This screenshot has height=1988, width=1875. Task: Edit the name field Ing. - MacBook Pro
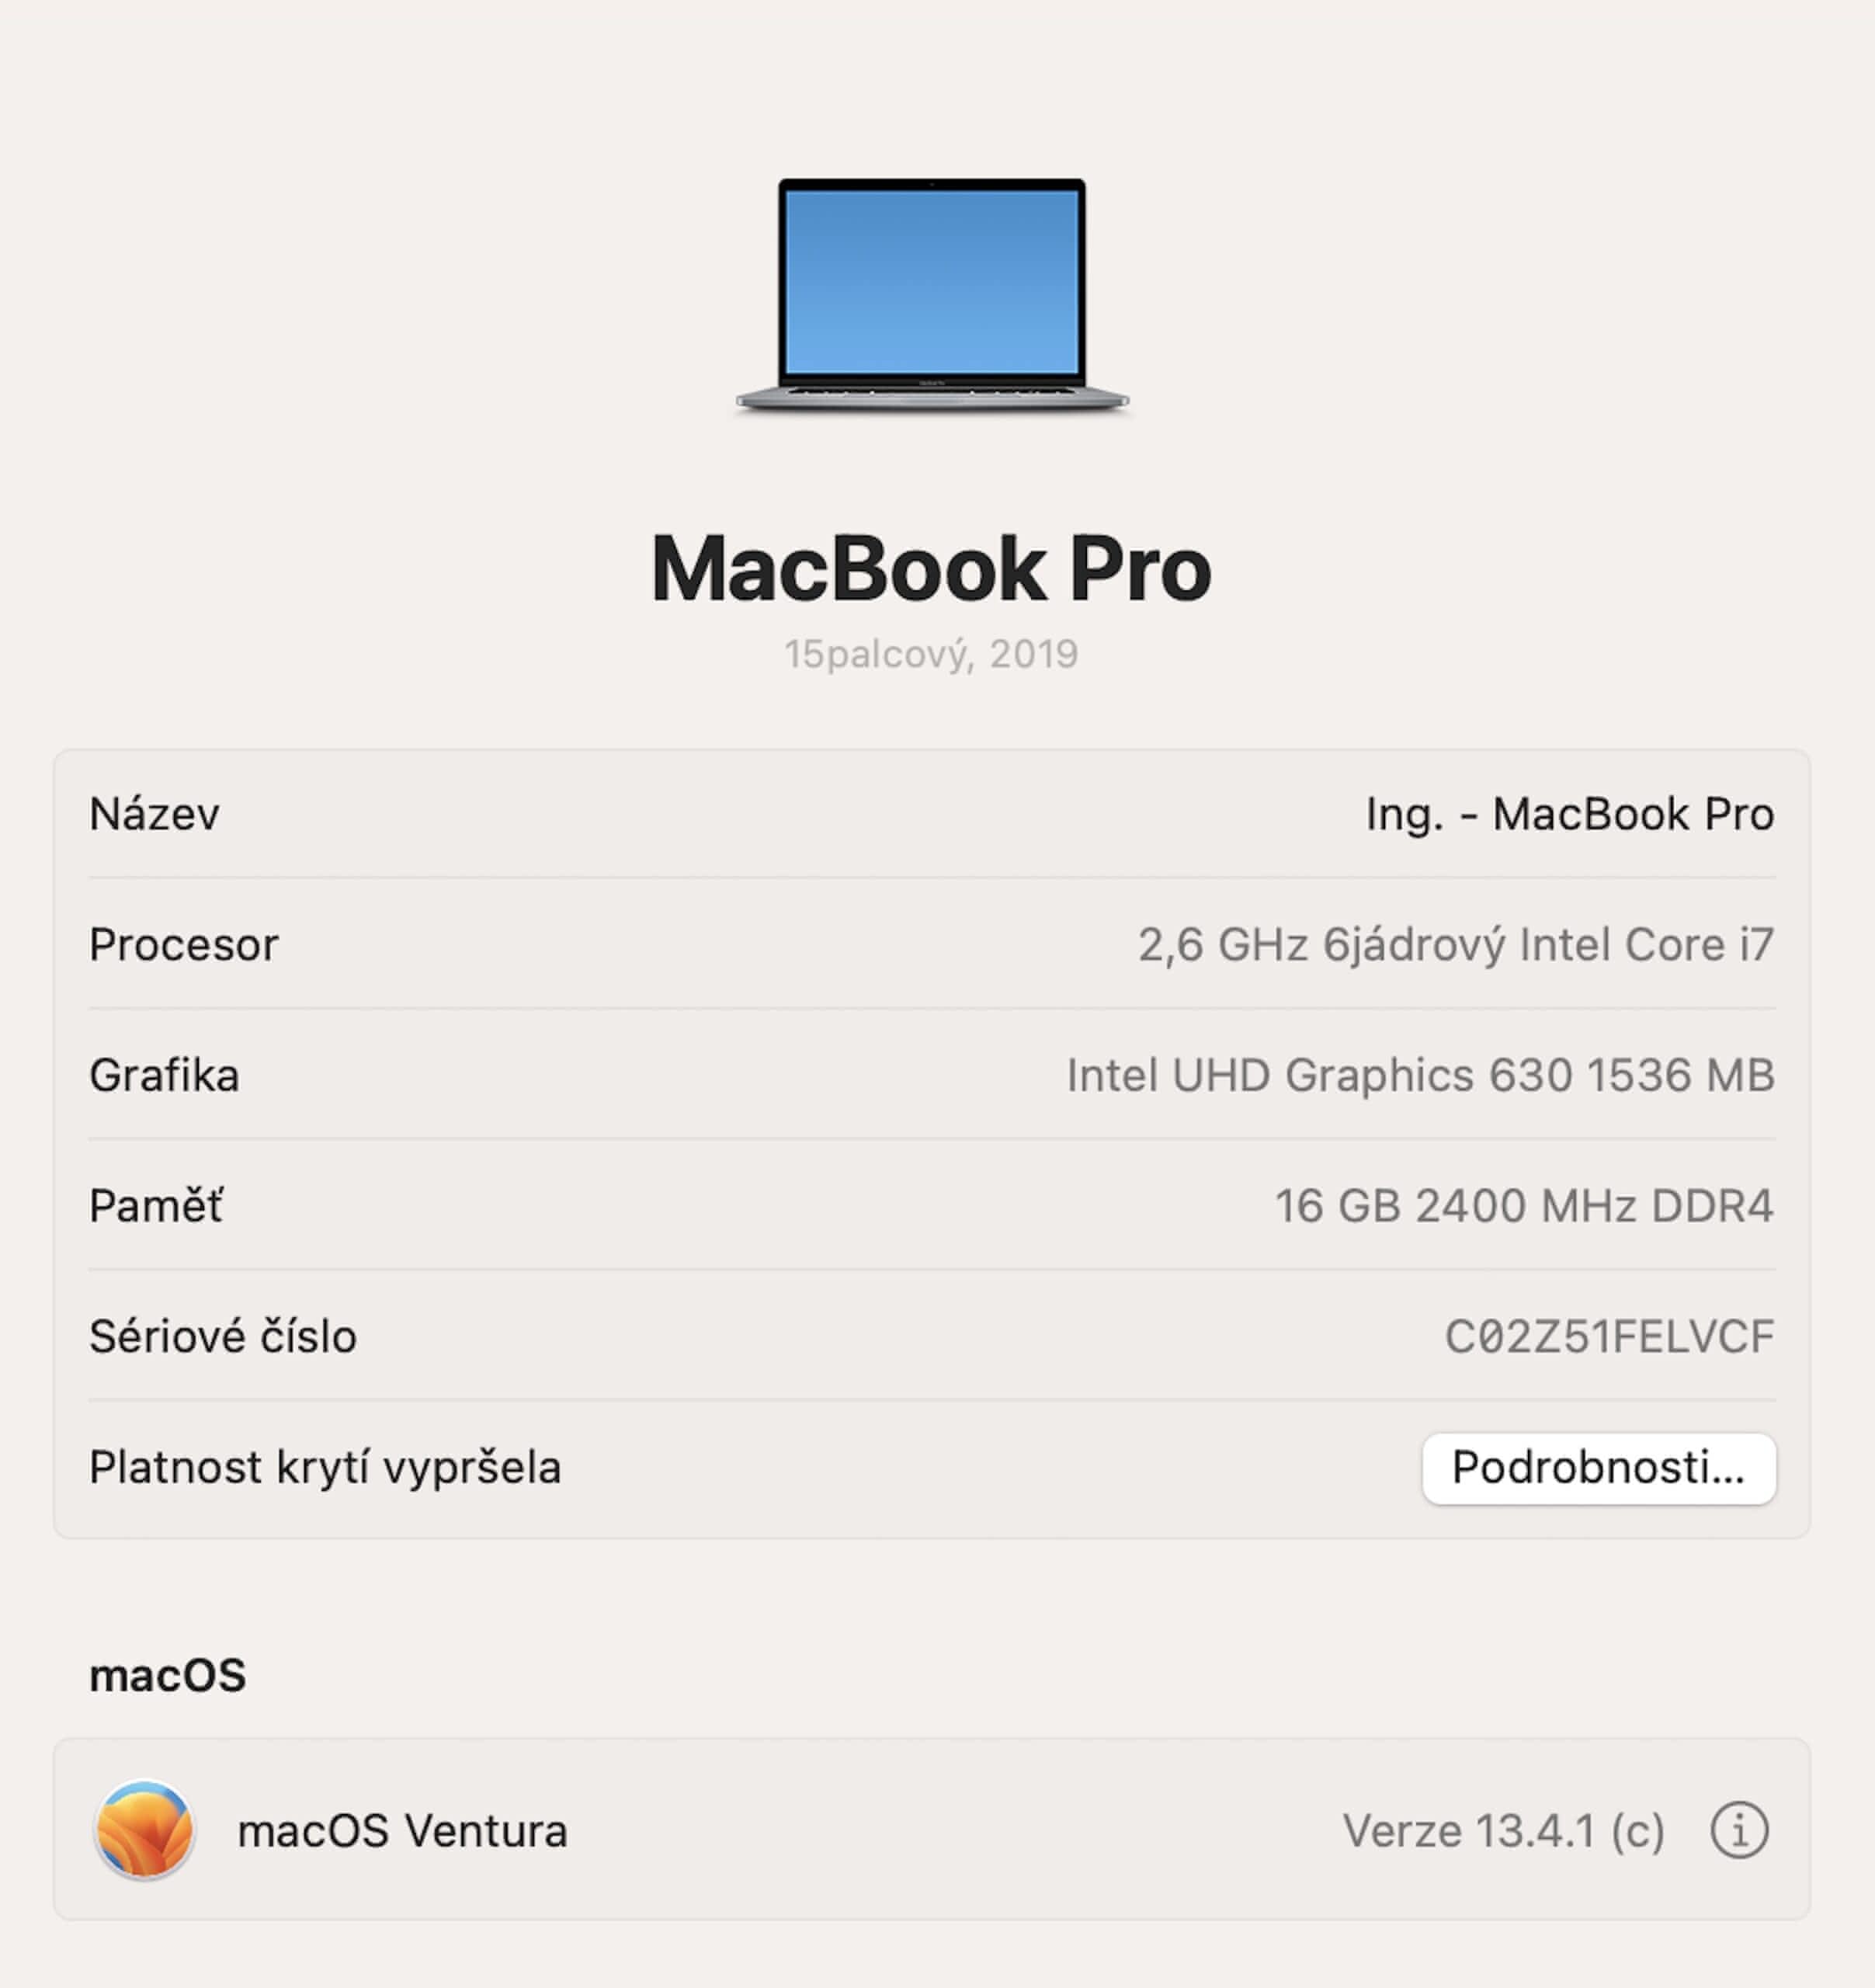click(1570, 813)
